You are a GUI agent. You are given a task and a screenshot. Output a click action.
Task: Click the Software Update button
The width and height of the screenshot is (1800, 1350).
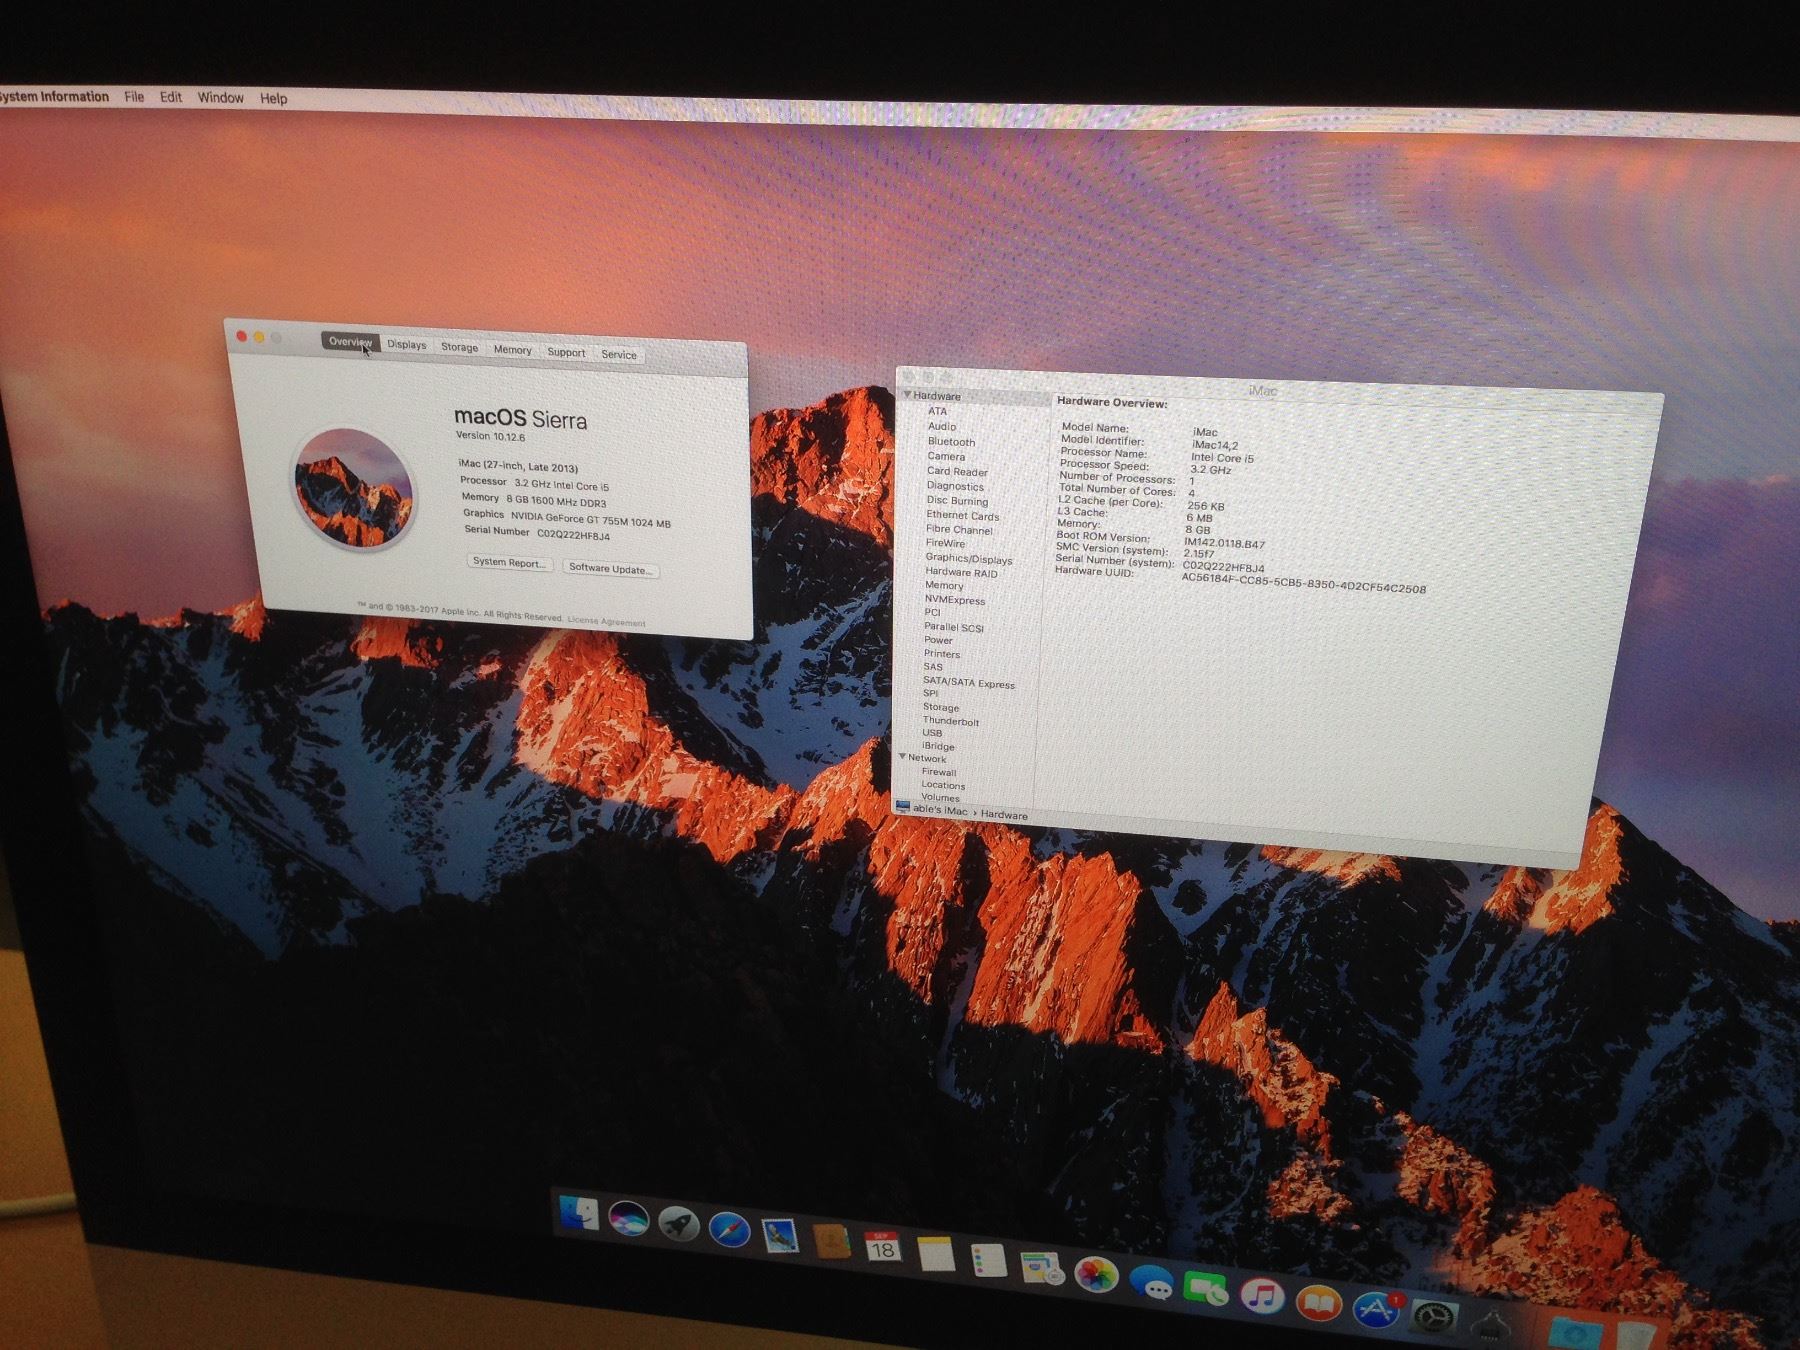point(610,569)
